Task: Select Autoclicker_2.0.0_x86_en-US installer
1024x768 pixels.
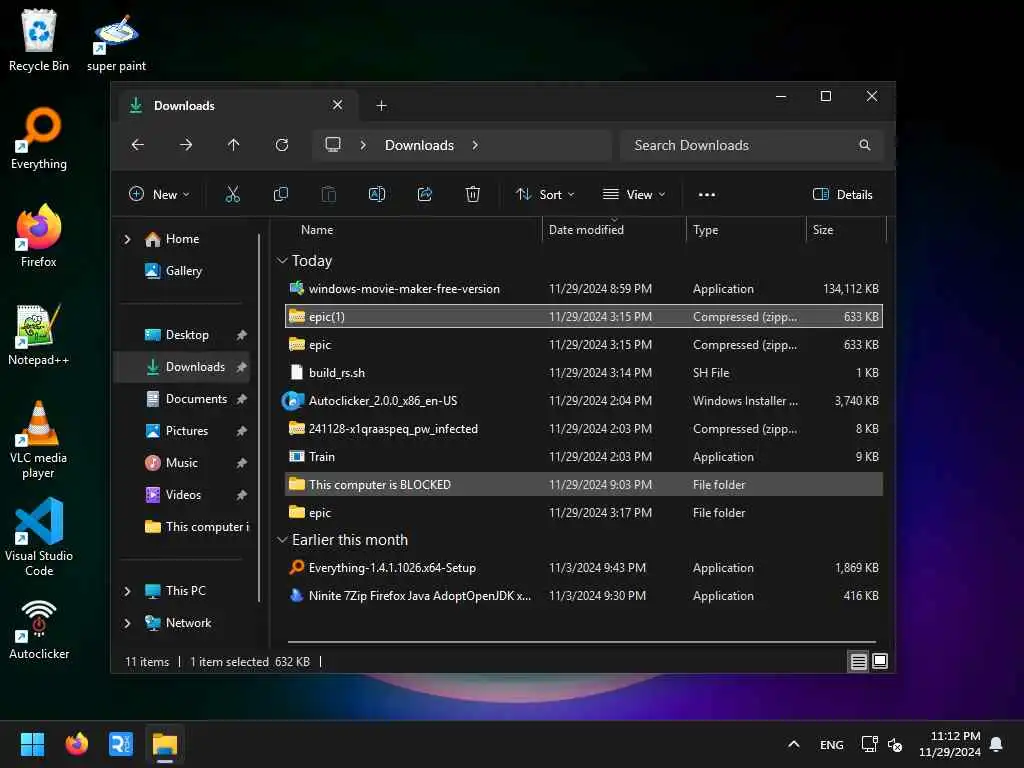Action: click(584, 401)
